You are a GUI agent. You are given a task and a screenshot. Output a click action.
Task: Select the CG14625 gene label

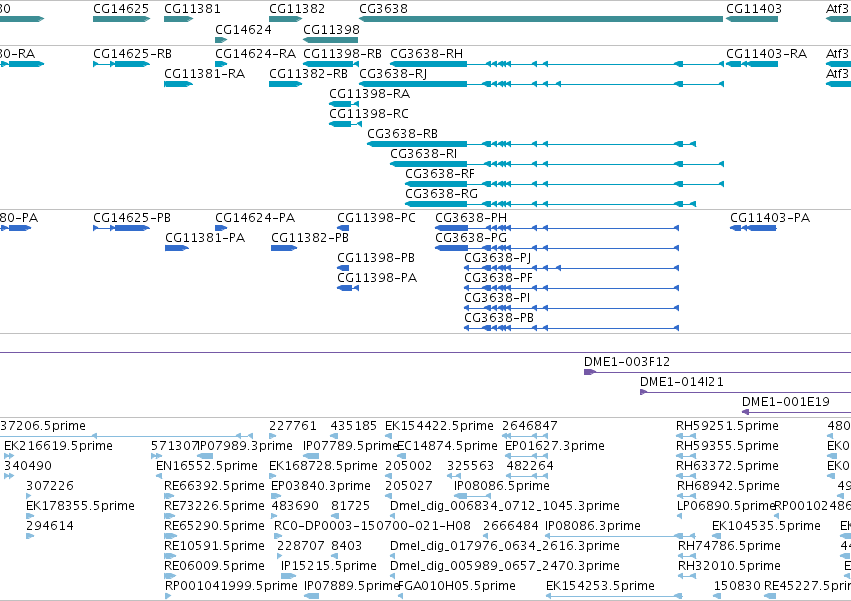click(x=121, y=9)
